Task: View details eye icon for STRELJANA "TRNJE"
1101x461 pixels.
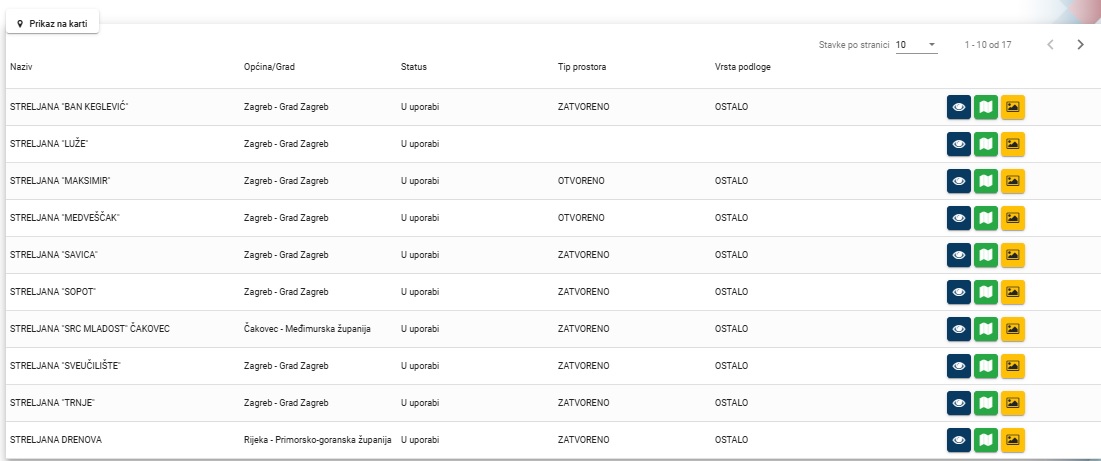Action: (959, 403)
